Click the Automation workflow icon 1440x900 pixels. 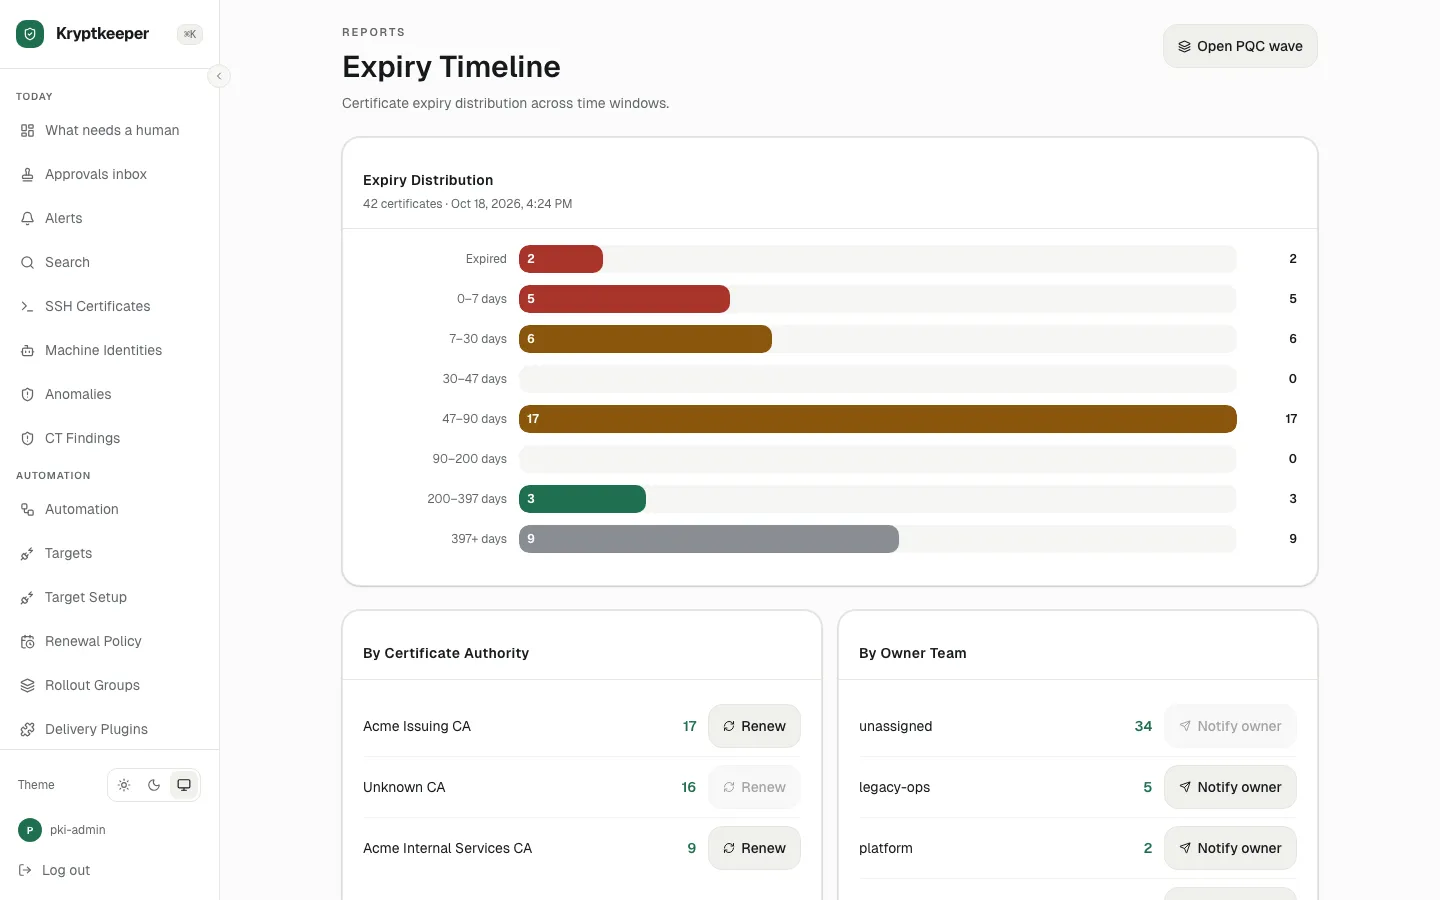(28, 510)
